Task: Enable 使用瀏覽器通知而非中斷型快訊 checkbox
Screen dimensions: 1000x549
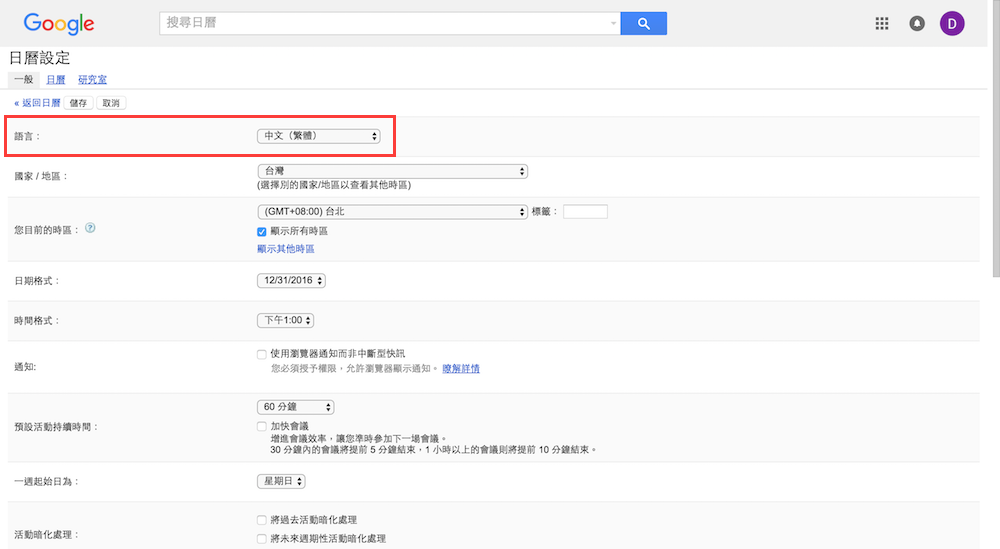Action: [x=262, y=354]
